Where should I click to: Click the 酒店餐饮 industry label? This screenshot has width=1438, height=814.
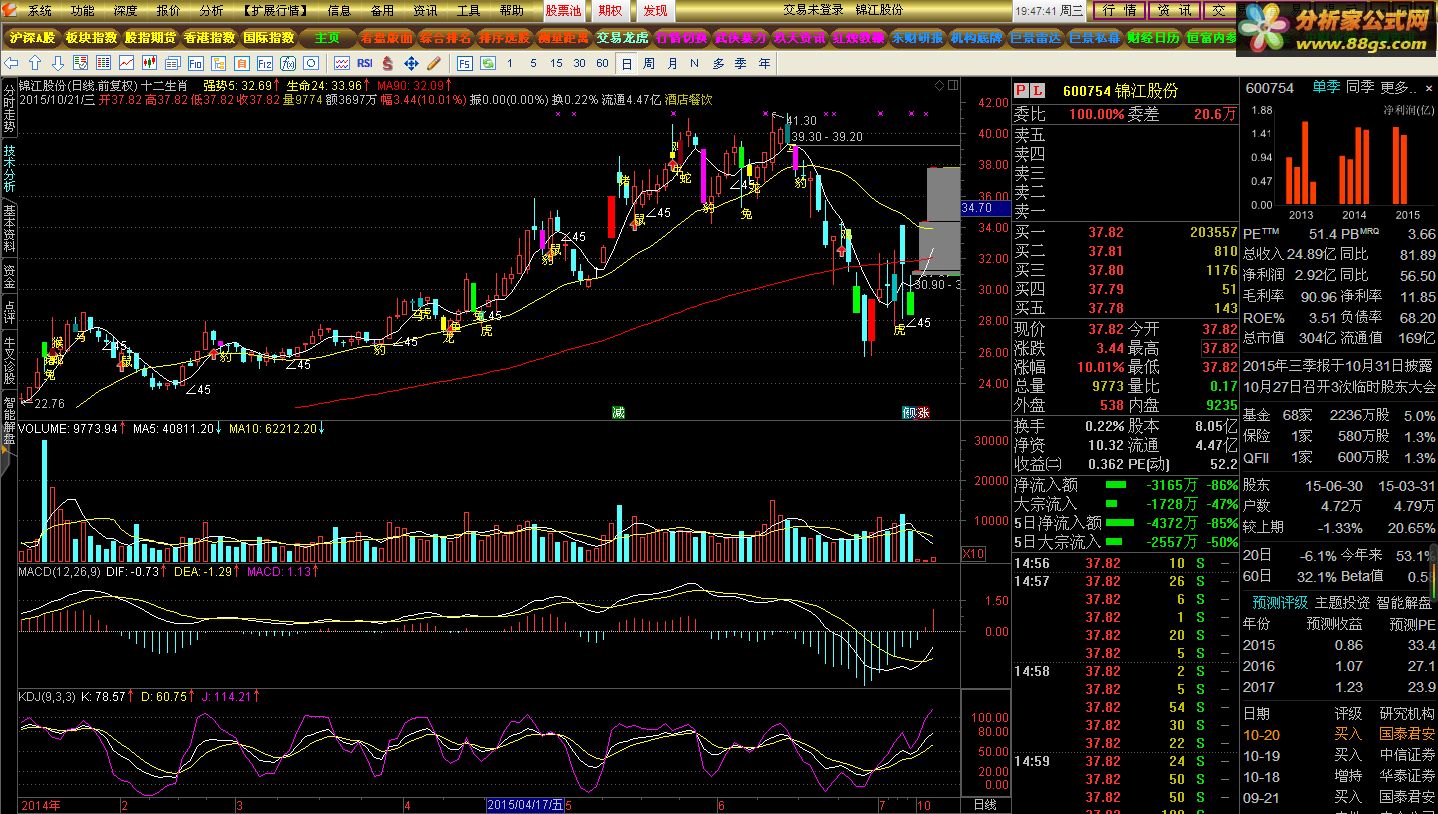tap(688, 100)
